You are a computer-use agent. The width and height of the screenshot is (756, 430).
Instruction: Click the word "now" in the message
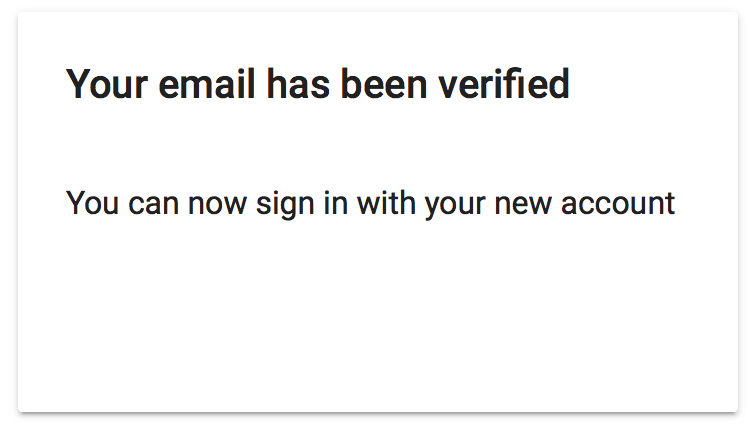click(217, 204)
